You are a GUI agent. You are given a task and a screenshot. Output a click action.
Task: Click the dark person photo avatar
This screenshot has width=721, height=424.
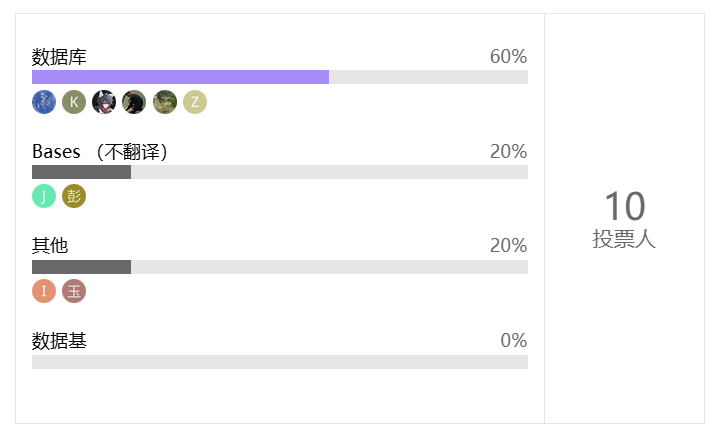(x=134, y=102)
